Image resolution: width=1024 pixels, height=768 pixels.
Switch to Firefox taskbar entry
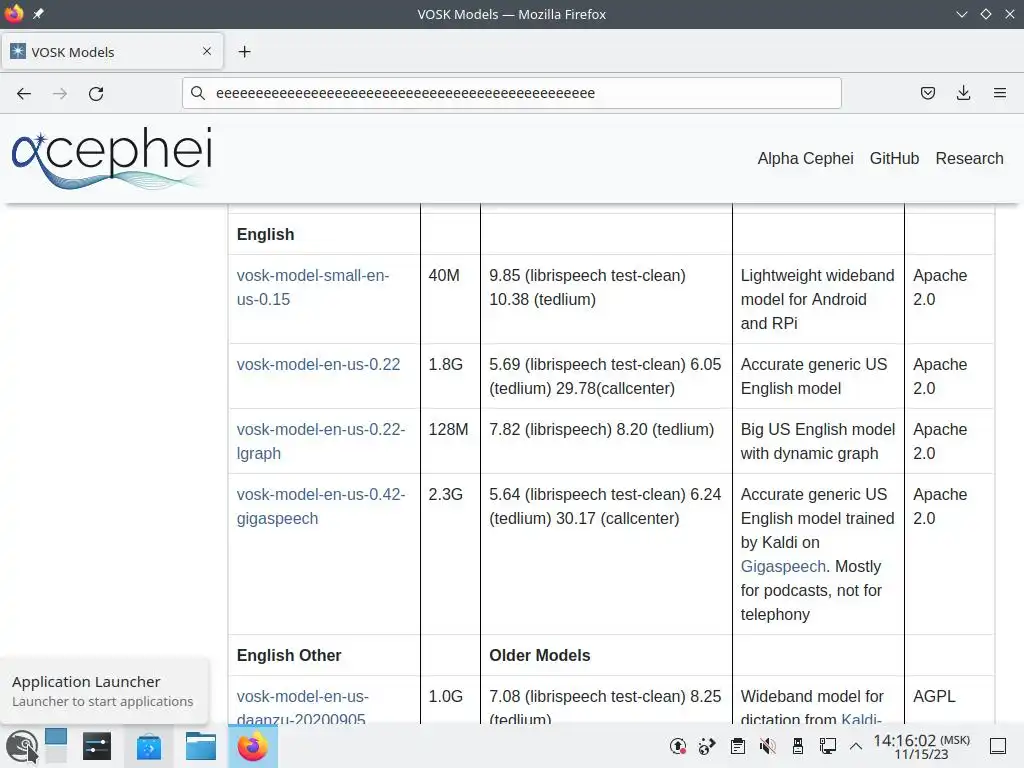[x=253, y=746]
